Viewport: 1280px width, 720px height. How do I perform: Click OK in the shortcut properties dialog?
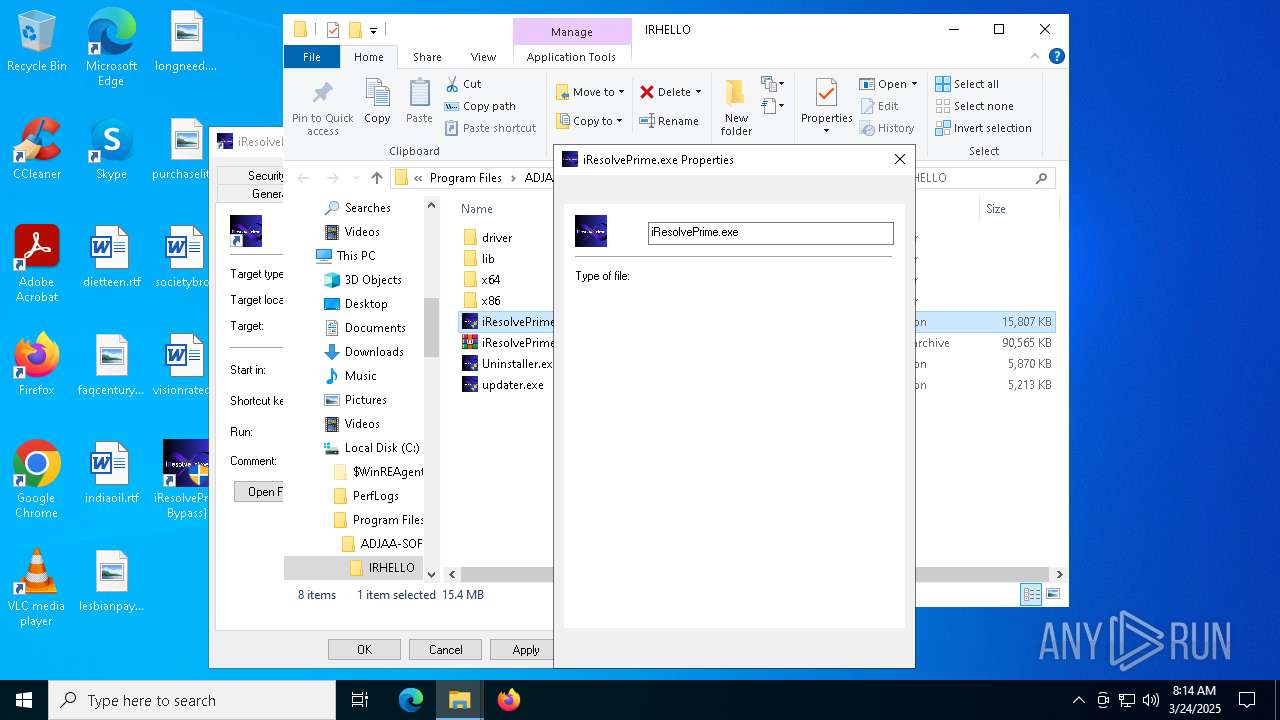pyautogui.click(x=364, y=650)
